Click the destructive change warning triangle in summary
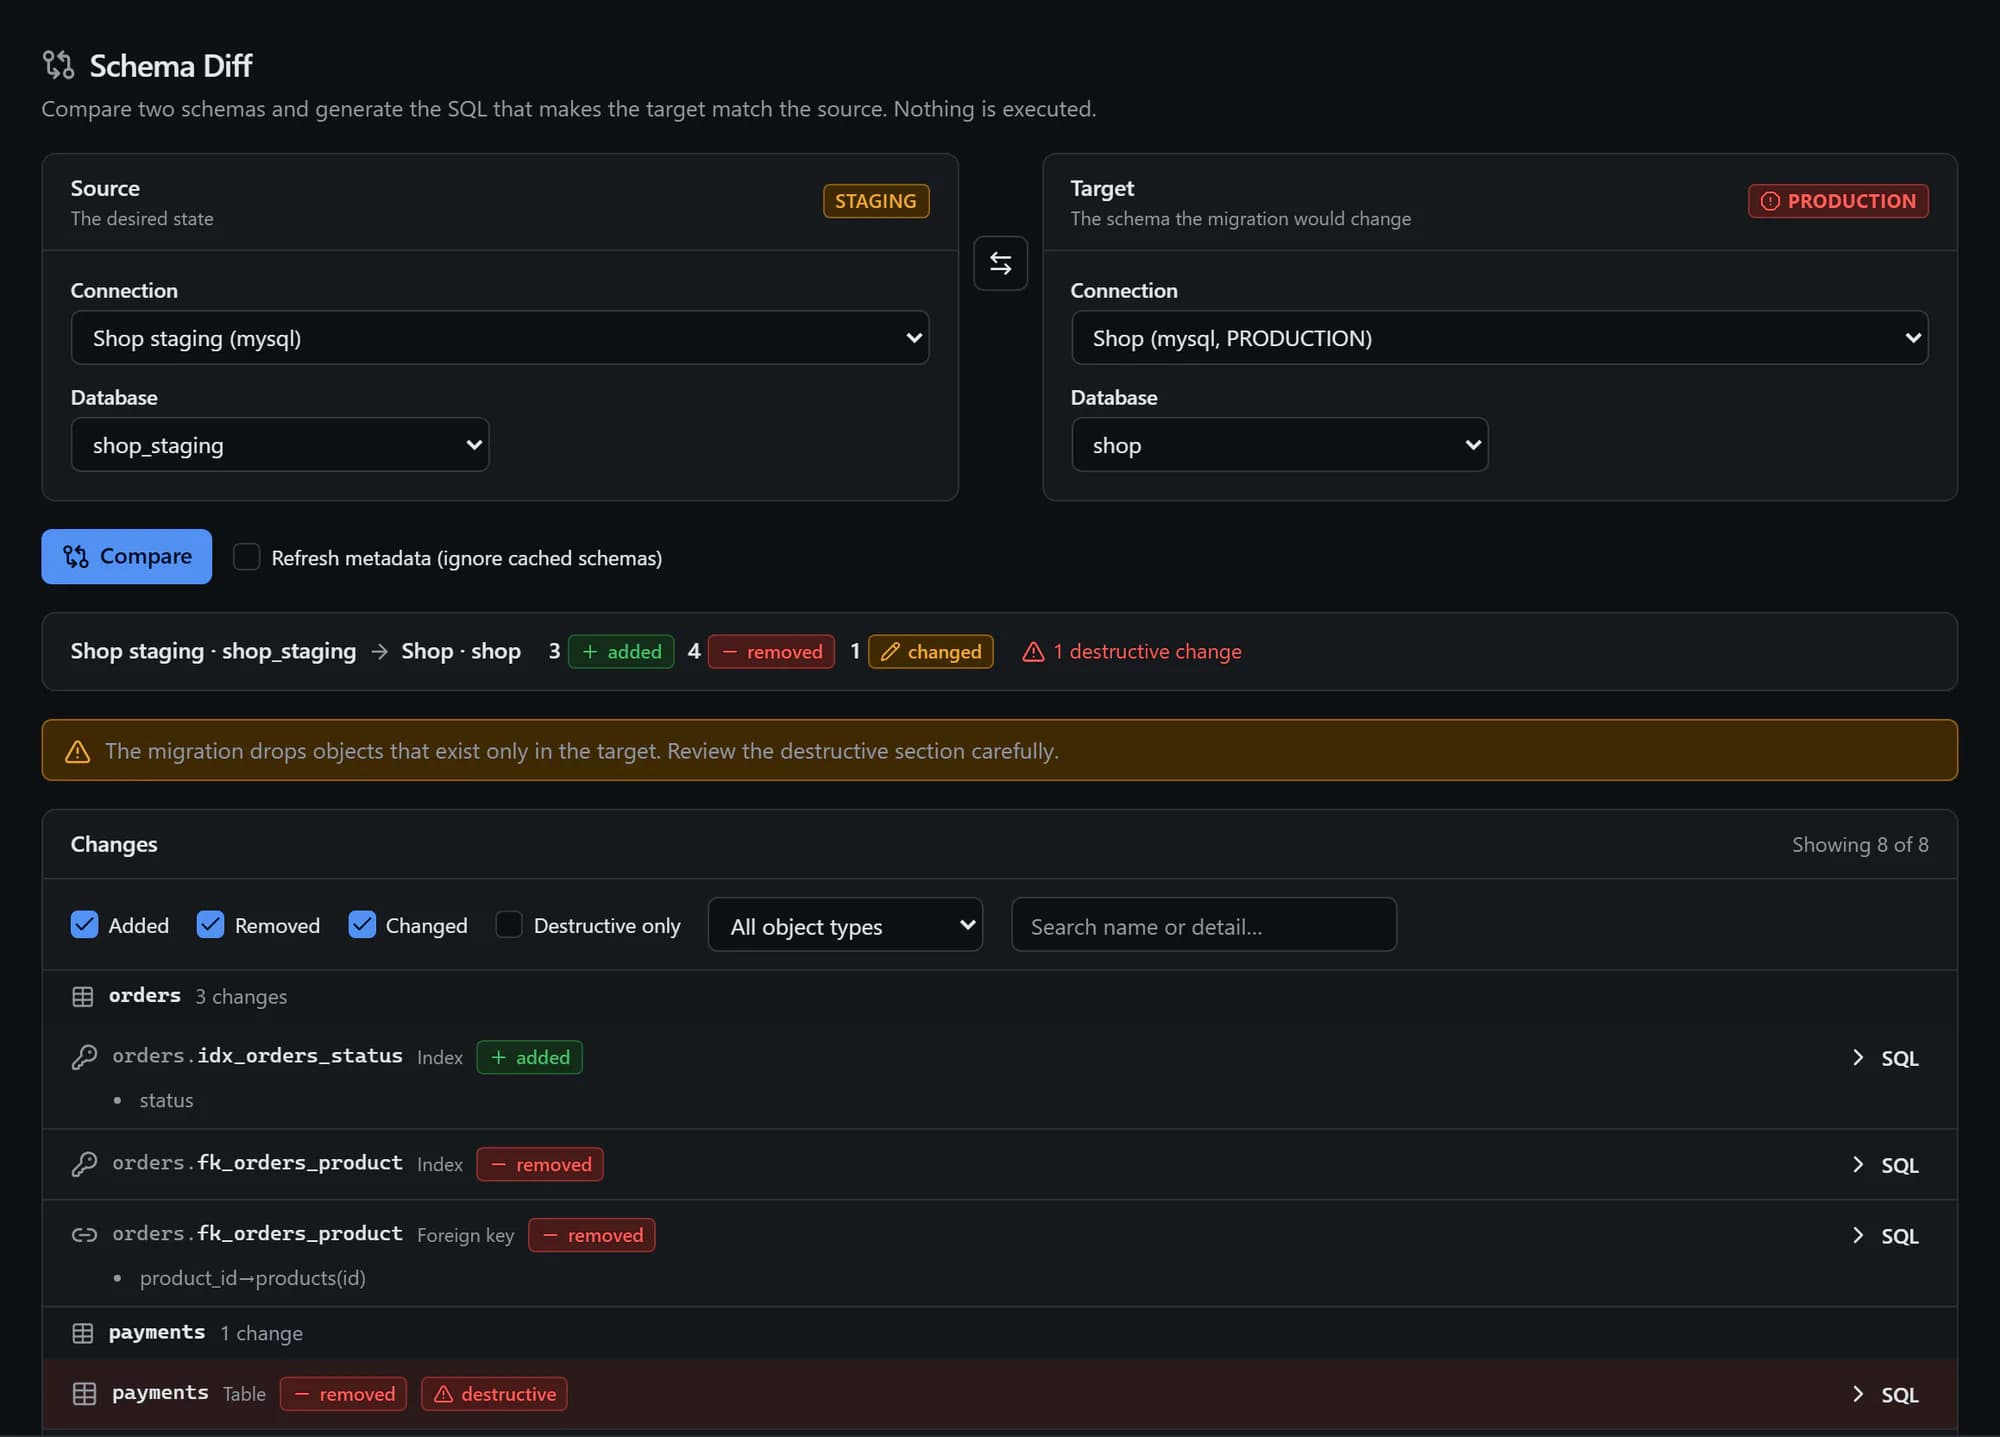This screenshot has height=1437, width=2000. 1033,652
